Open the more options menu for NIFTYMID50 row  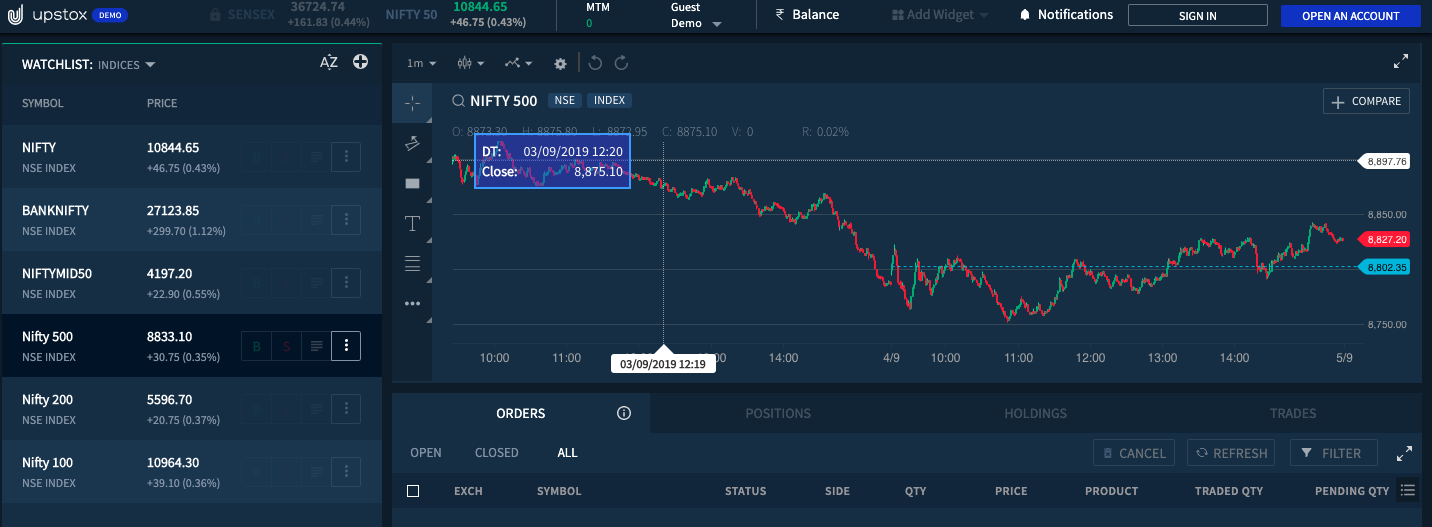346,283
